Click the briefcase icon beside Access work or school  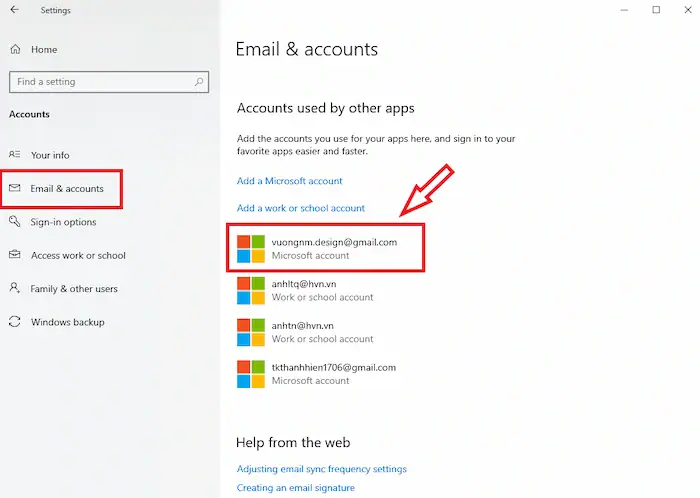coord(15,254)
